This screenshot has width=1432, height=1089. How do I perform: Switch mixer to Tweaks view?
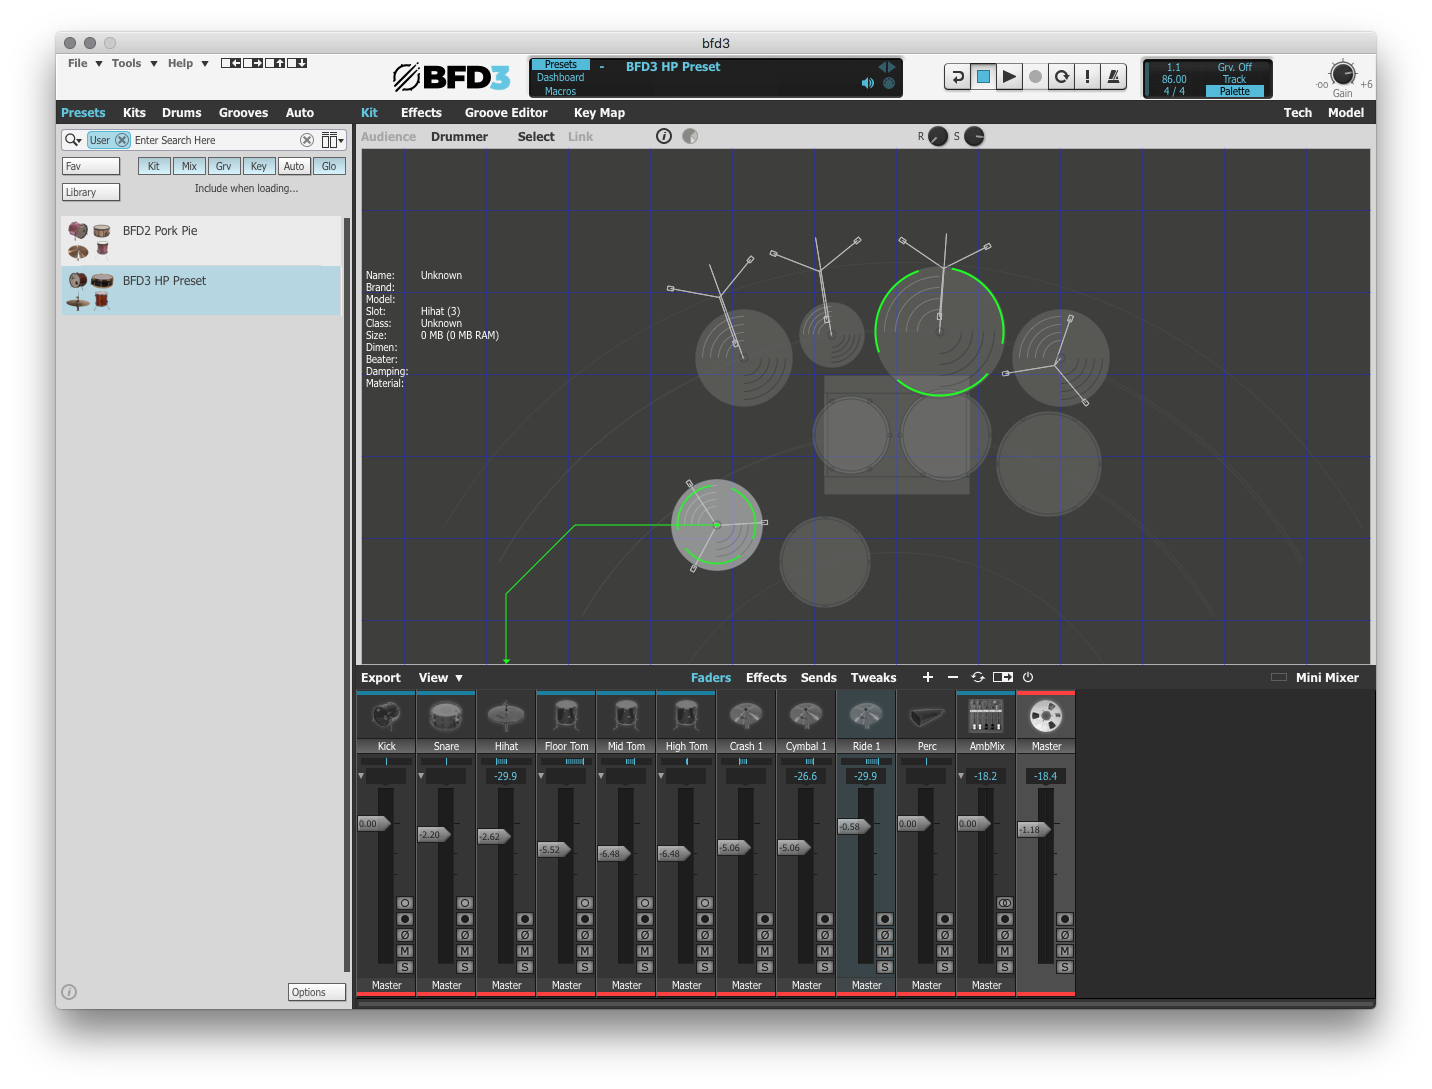click(x=873, y=677)
